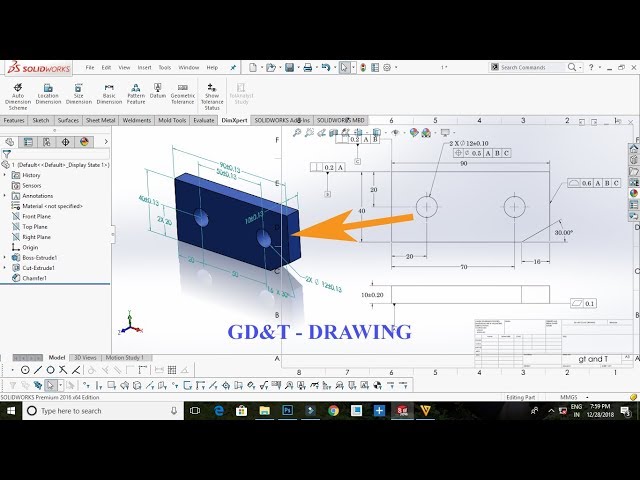Switch to the DimXpertManager tab icon
This screenshot has width=640, height=480.
coord(65,142)
